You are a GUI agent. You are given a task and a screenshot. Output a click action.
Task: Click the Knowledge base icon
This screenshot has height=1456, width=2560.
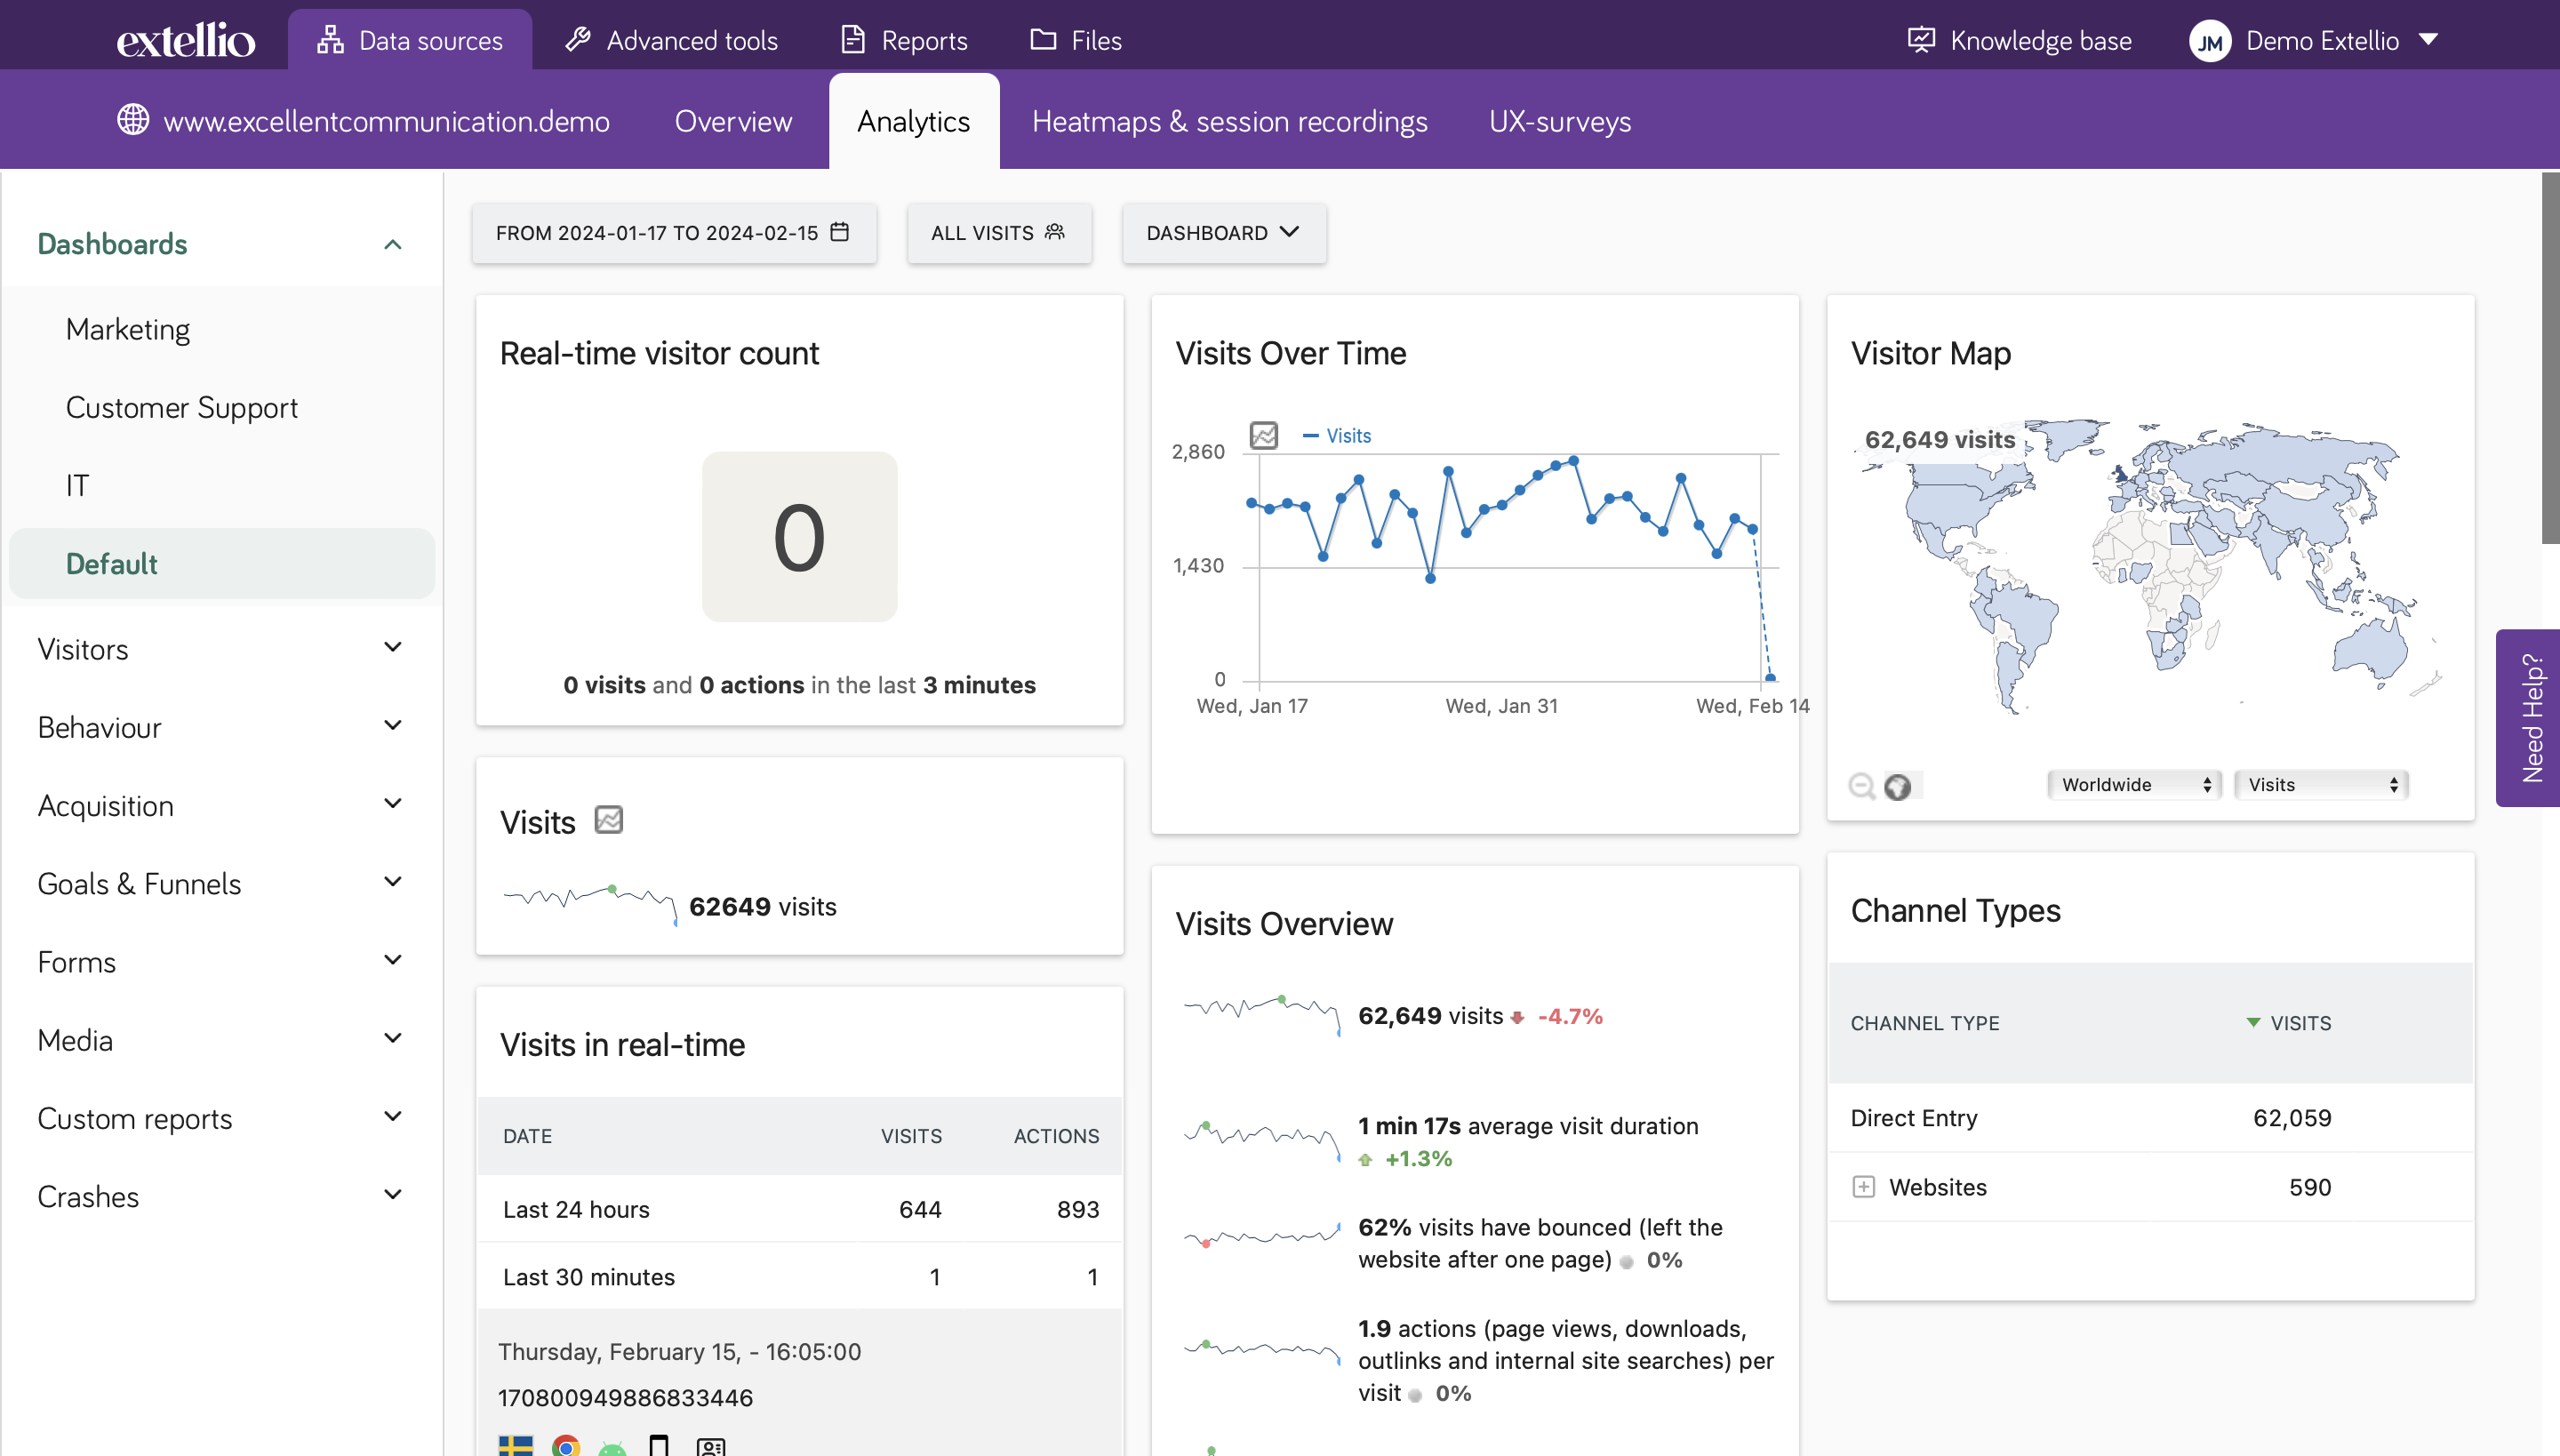[x=1921, y=39]
